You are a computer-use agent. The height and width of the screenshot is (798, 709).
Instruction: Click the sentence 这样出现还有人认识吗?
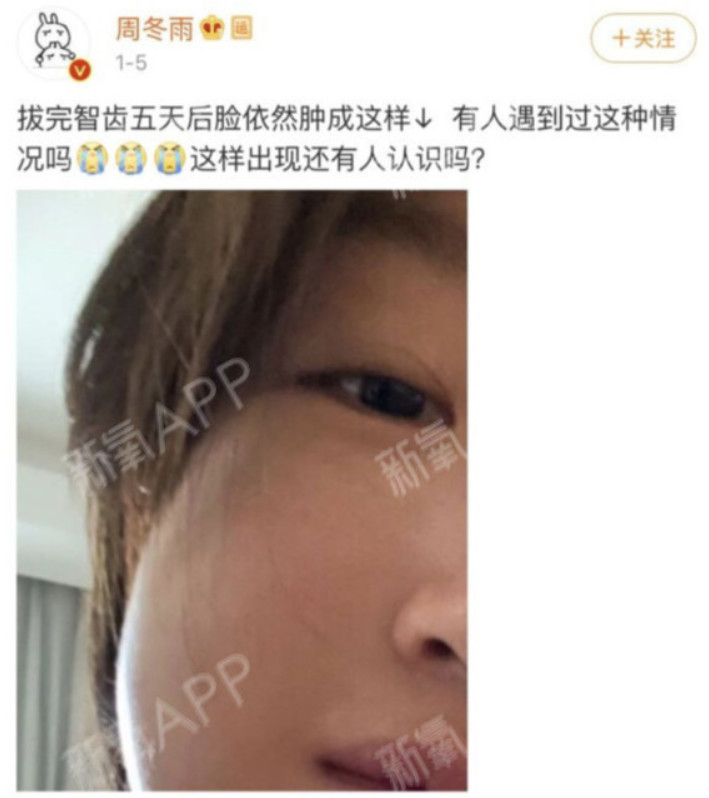[x=336, y=160]
